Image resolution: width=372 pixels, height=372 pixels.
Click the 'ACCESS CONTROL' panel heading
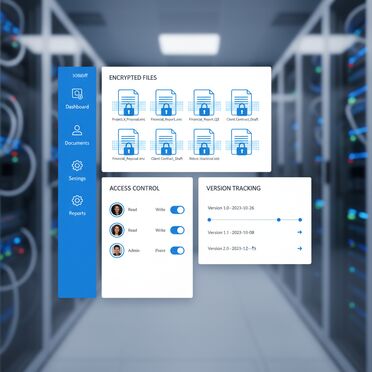click(x=134, y=188)
